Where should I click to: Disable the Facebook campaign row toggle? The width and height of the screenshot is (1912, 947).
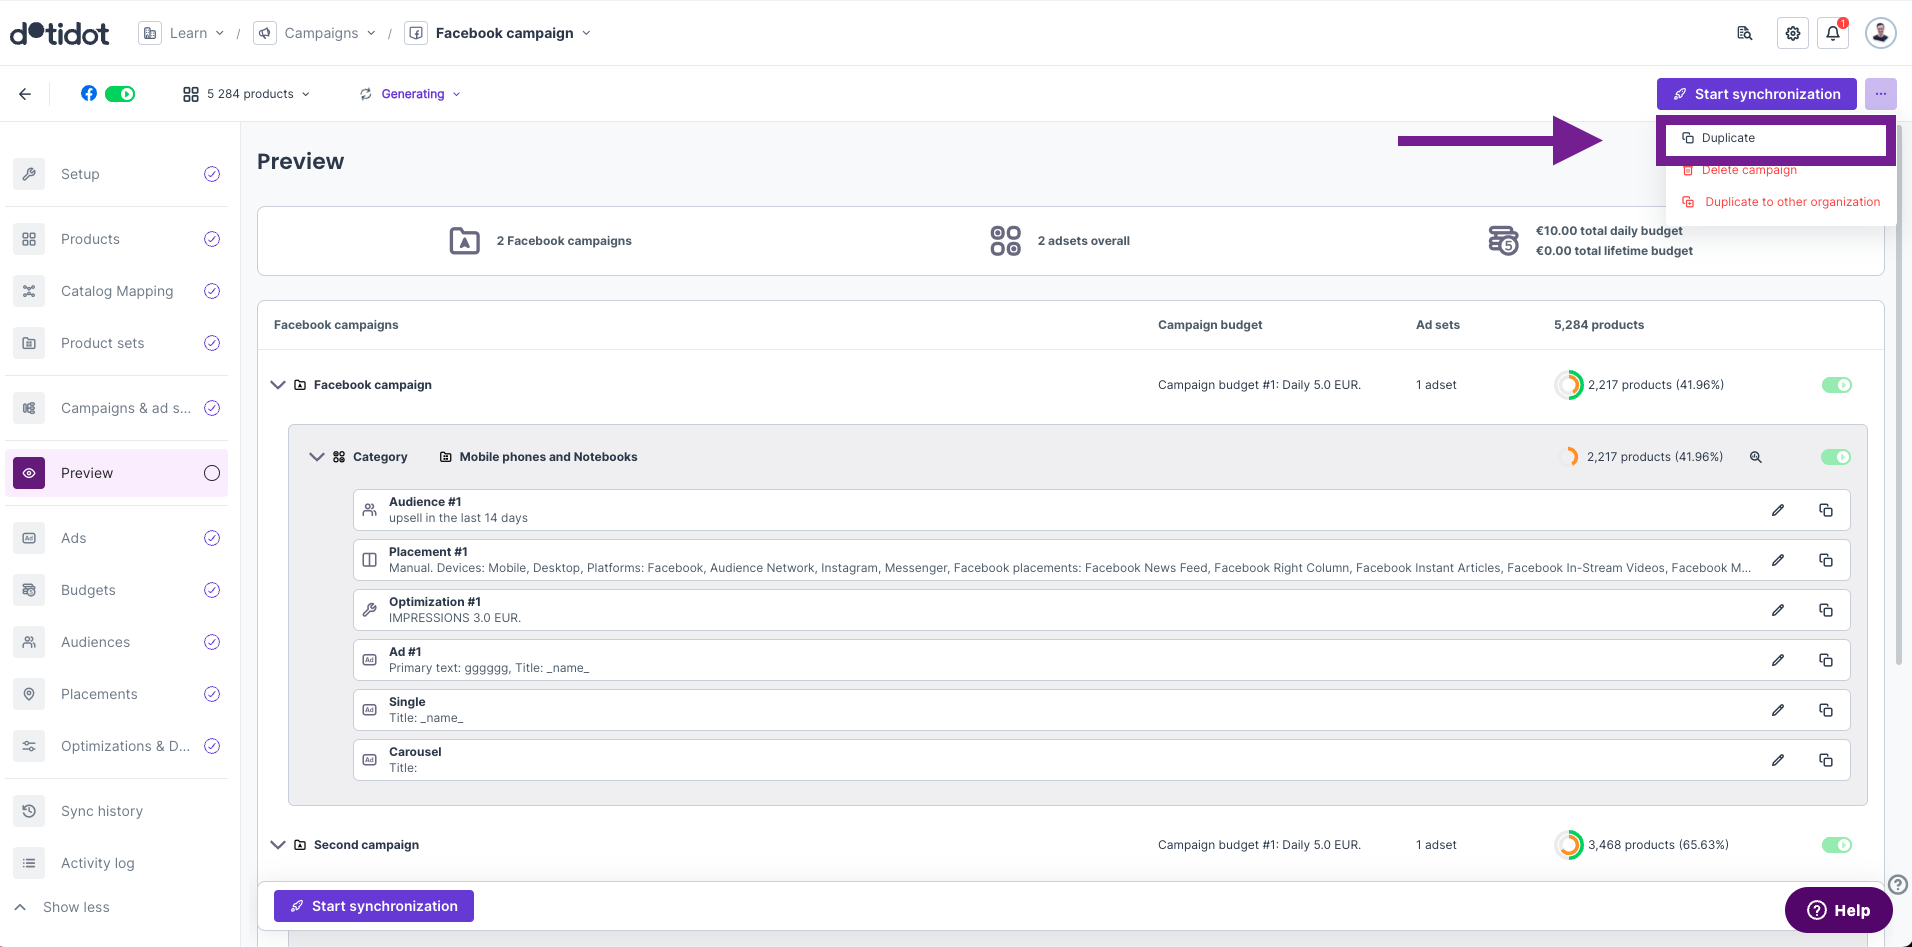click(x=1836, y=385)
